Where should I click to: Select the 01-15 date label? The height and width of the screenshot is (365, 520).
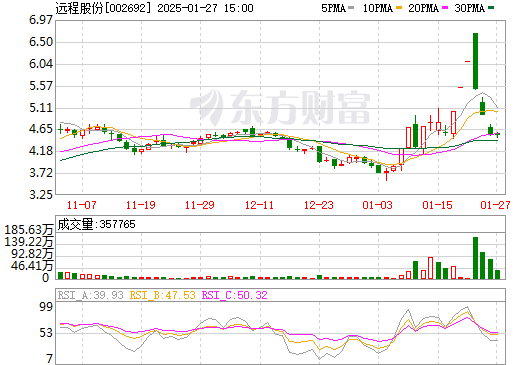tap(437, 205)
